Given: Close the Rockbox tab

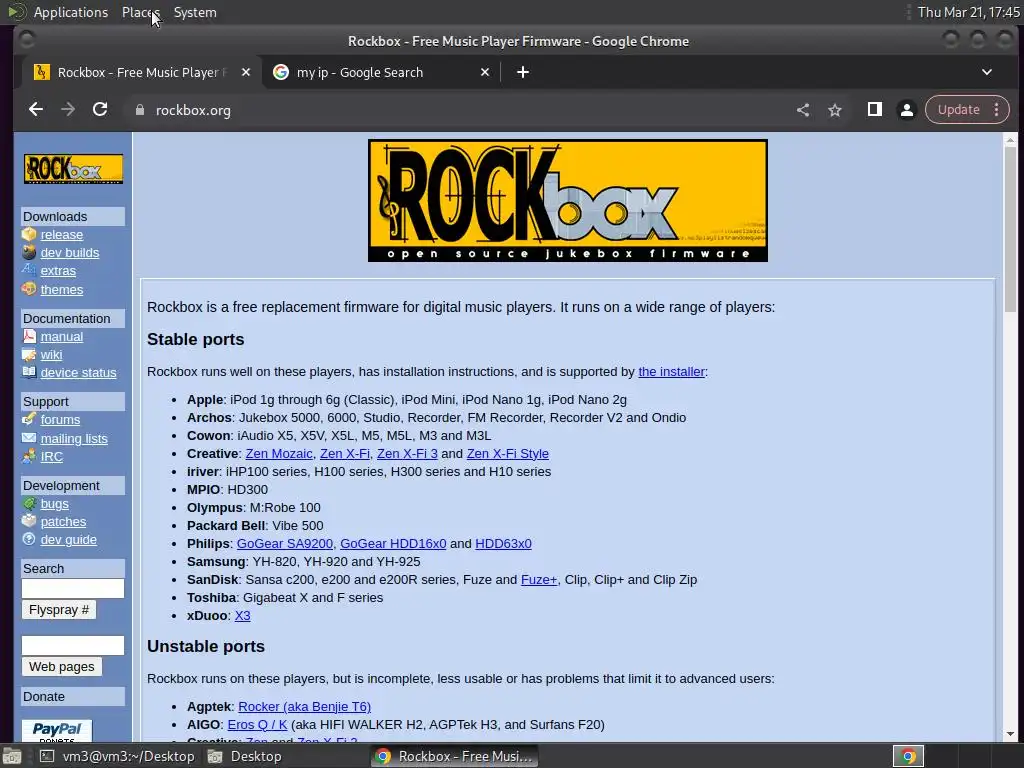Looking at the screenshot, I should [246, 72].
